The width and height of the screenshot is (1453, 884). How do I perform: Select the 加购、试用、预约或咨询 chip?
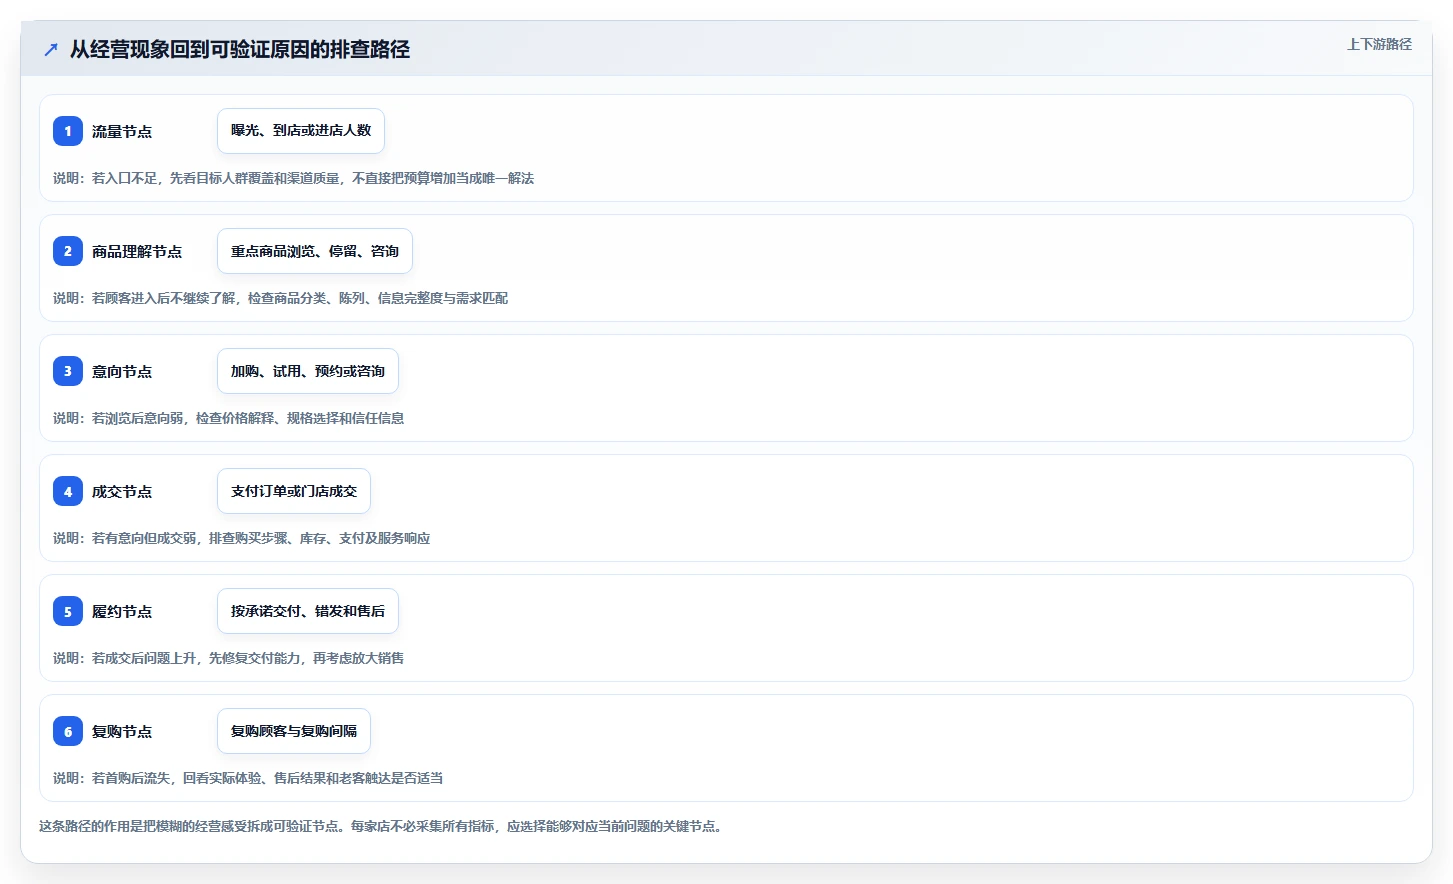click(308, 371)
